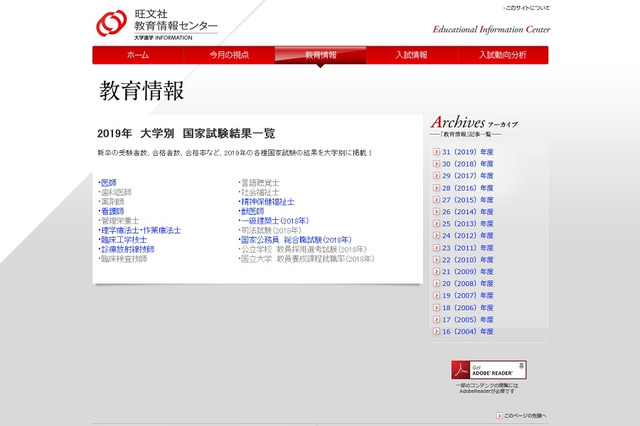This screenshot has height=426, width=640.
Task: Open the 17 (2005) 年度 archive link
Action: (x=468, y=319)
